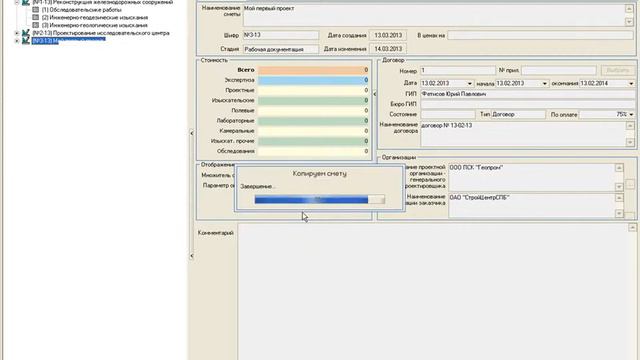This screenshot has width=640, height=360.
Task: Click the orange Всего cost field
Action: [x=313, y=70]
